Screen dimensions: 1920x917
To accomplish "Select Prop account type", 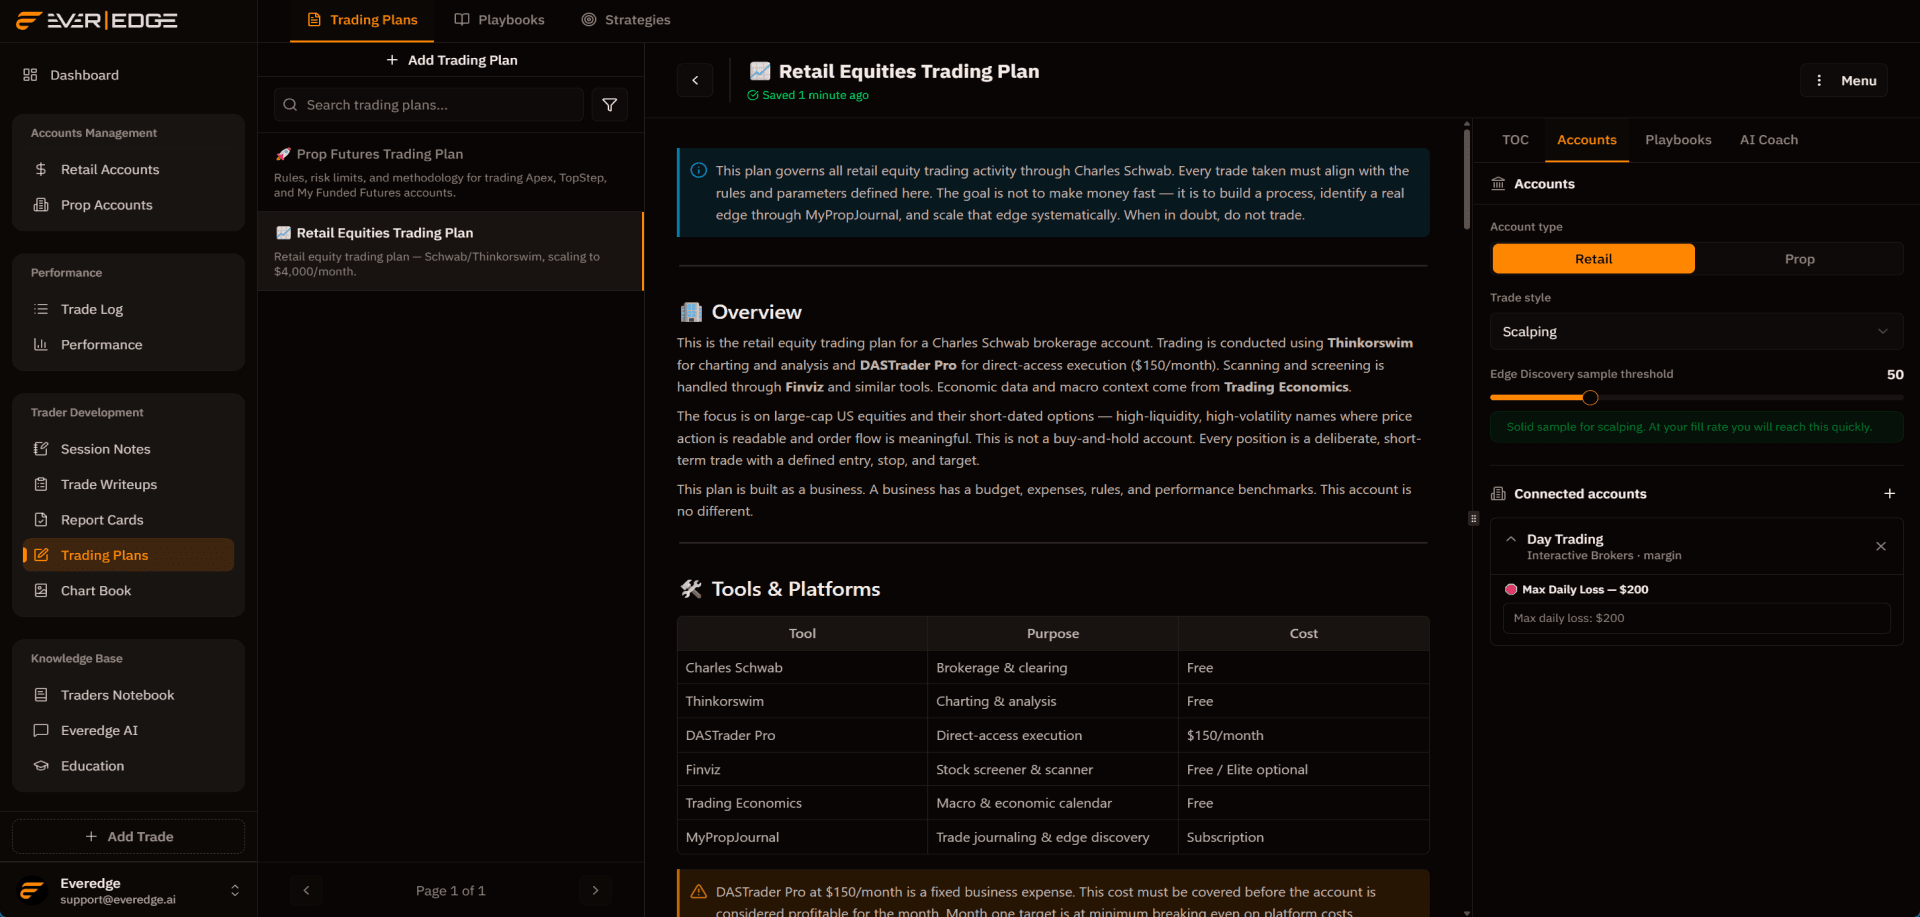I will point(1799,259).
